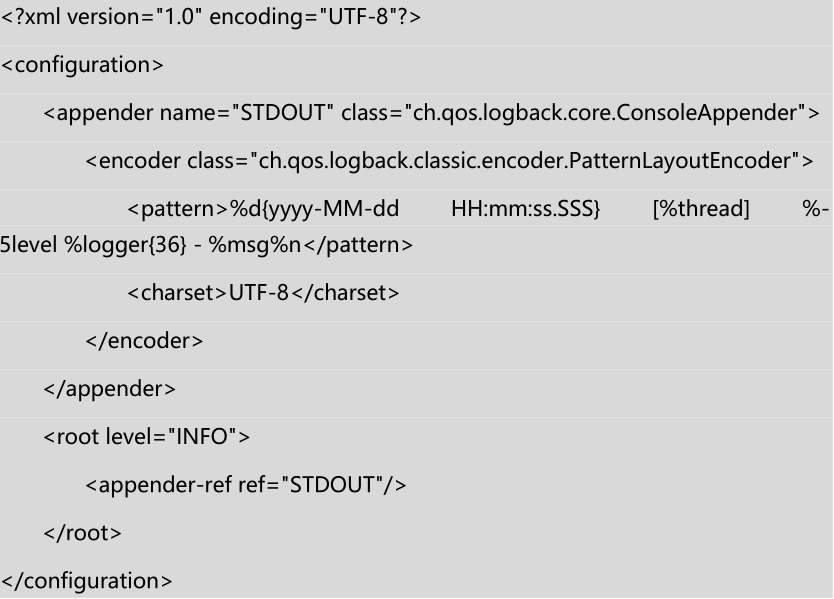Click the opening configuration tag
The width and height of the screenshot is (834, 599).
pos(83,66)
